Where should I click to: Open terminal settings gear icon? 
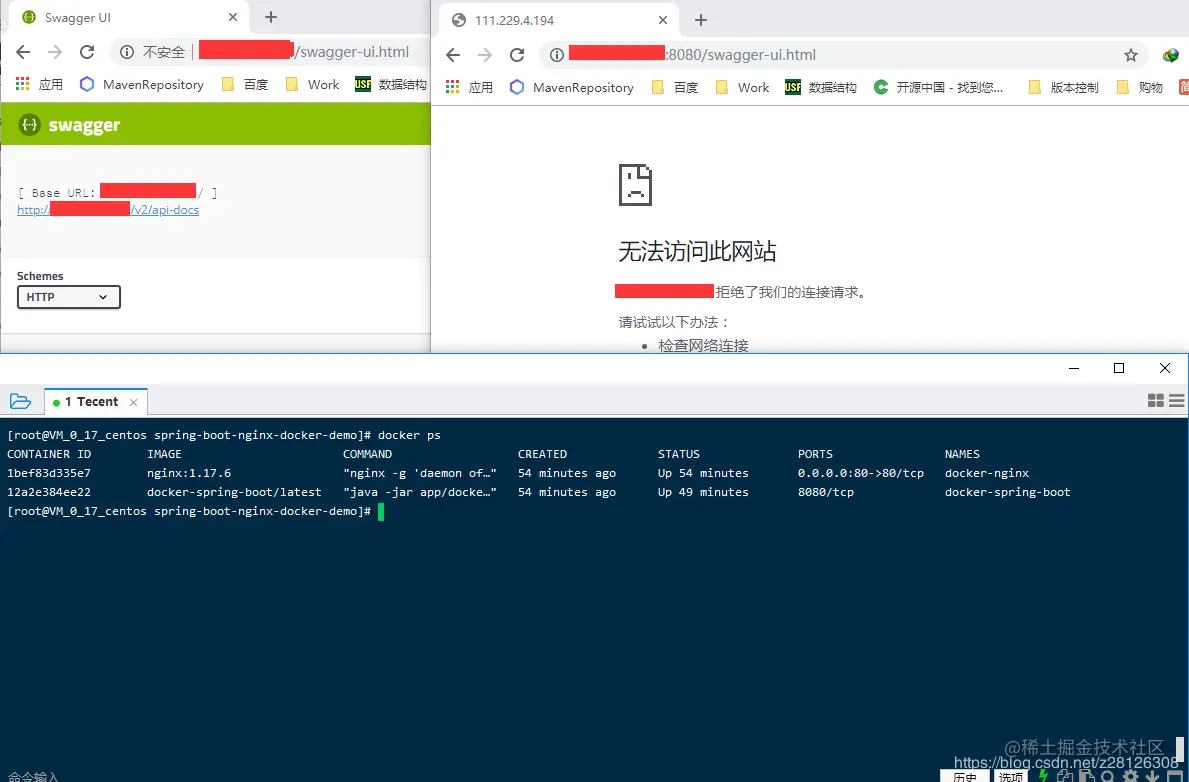pyautogui.click(x=1131, y=776)
